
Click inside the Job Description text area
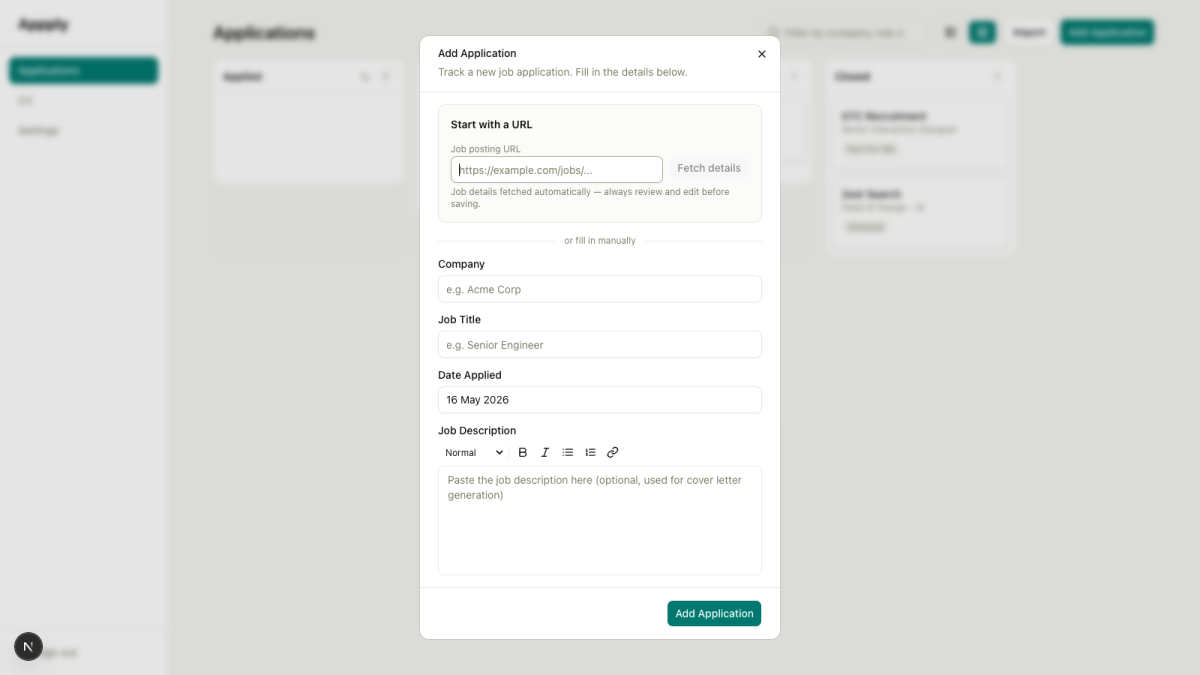pos(600,520)
